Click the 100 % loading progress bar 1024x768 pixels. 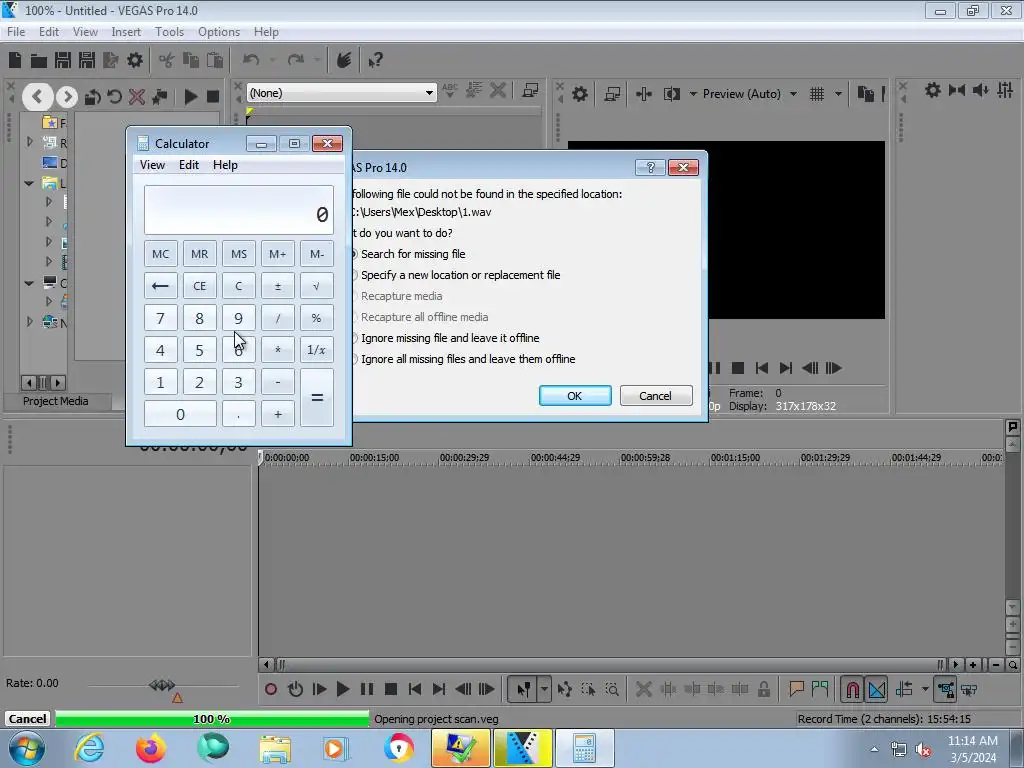pyautogui.click(x=212, y=719)
